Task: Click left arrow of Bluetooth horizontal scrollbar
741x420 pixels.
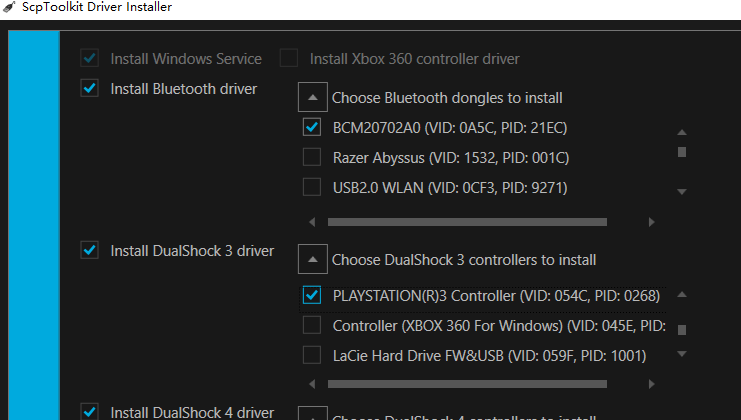Action: (312, 222)
